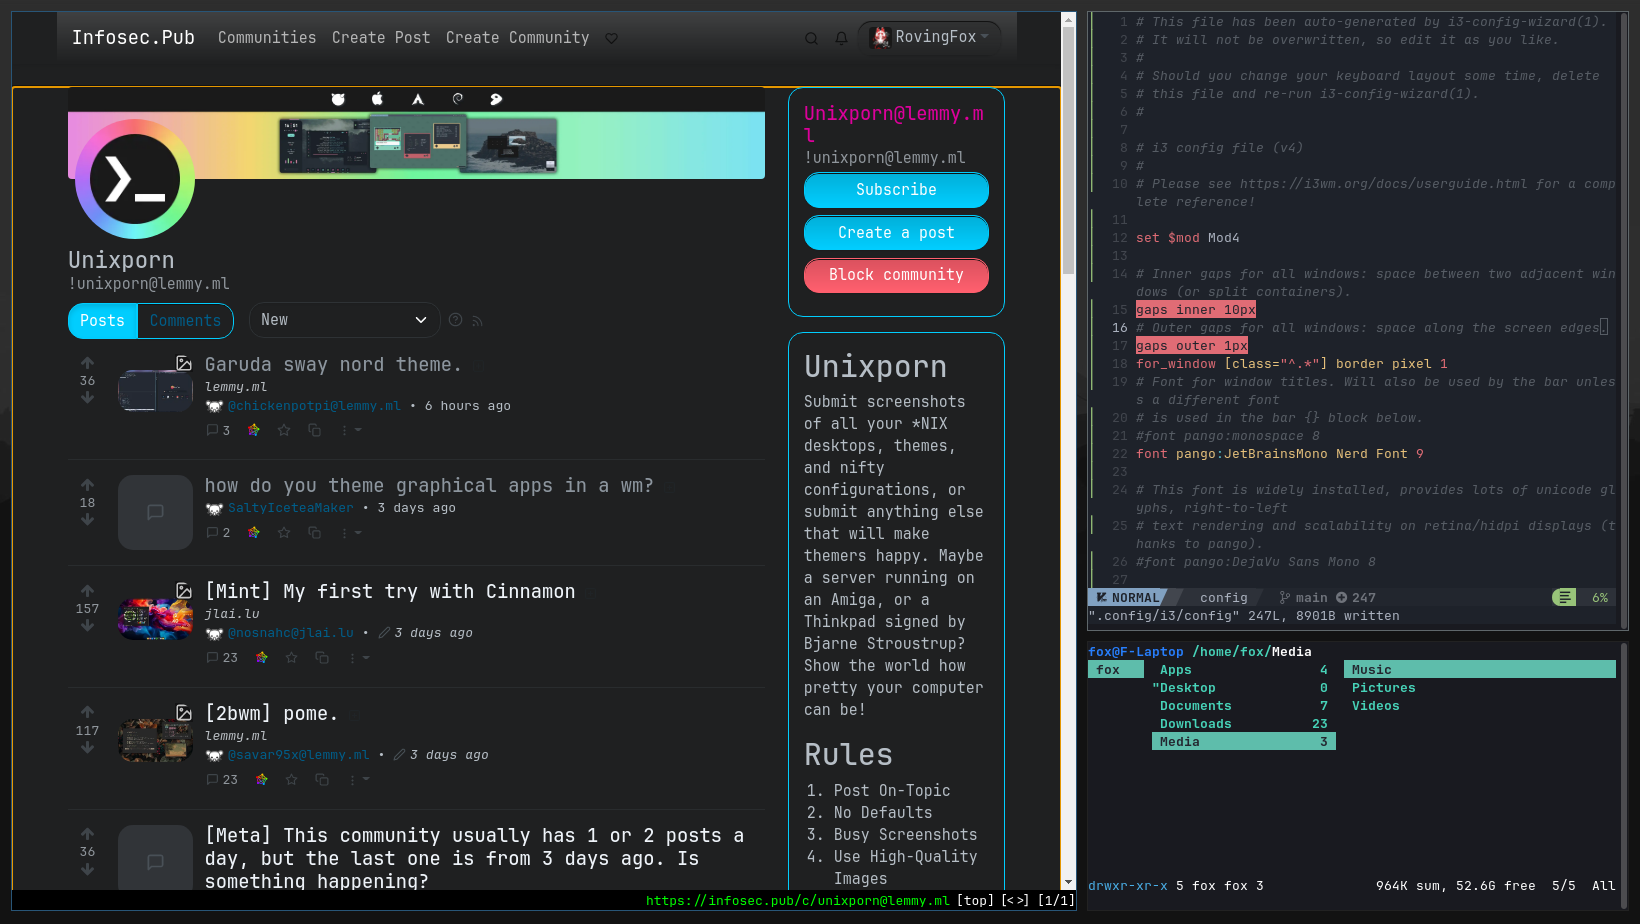The width and height of the screenshot is (1640, 924).
Task: Save 'Garuda sway nord theme' with star icon
Action: tap(284, 430)
